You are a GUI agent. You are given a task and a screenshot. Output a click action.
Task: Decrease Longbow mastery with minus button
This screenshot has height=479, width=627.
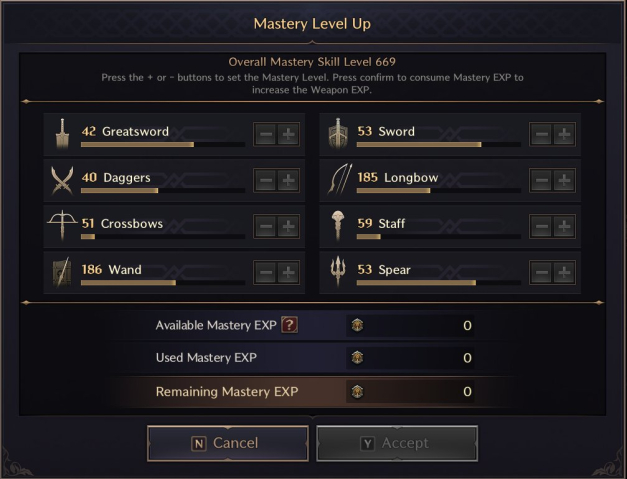coord(541,180)
